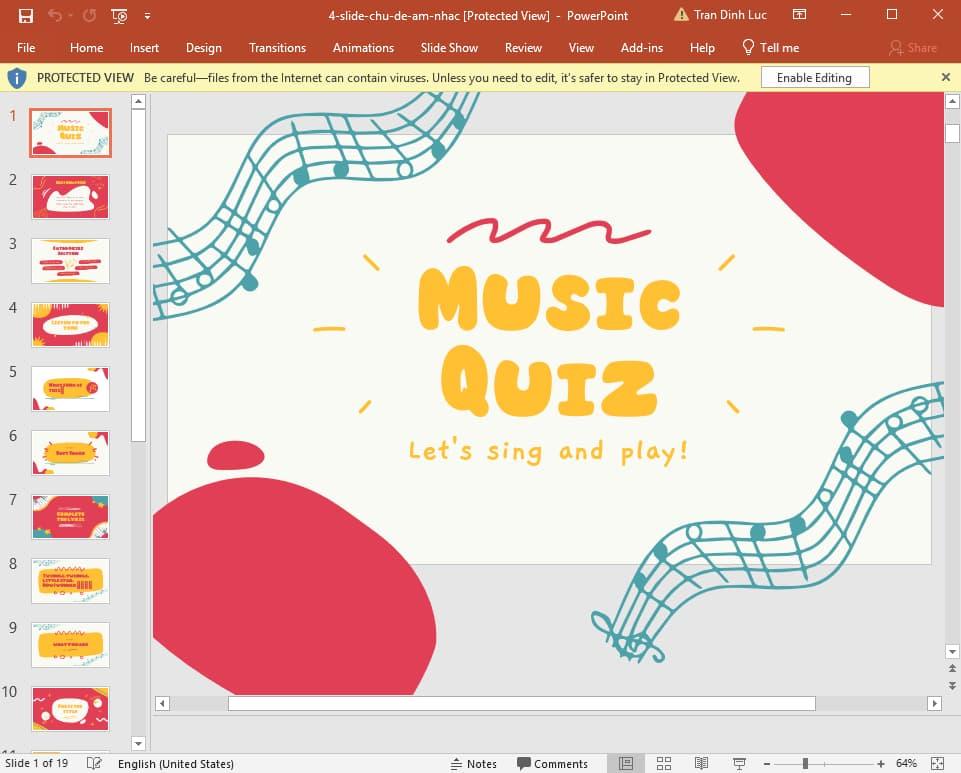961x773 pixels.
Task: Open the spelling check from status bar
Action: coord(94,763)
